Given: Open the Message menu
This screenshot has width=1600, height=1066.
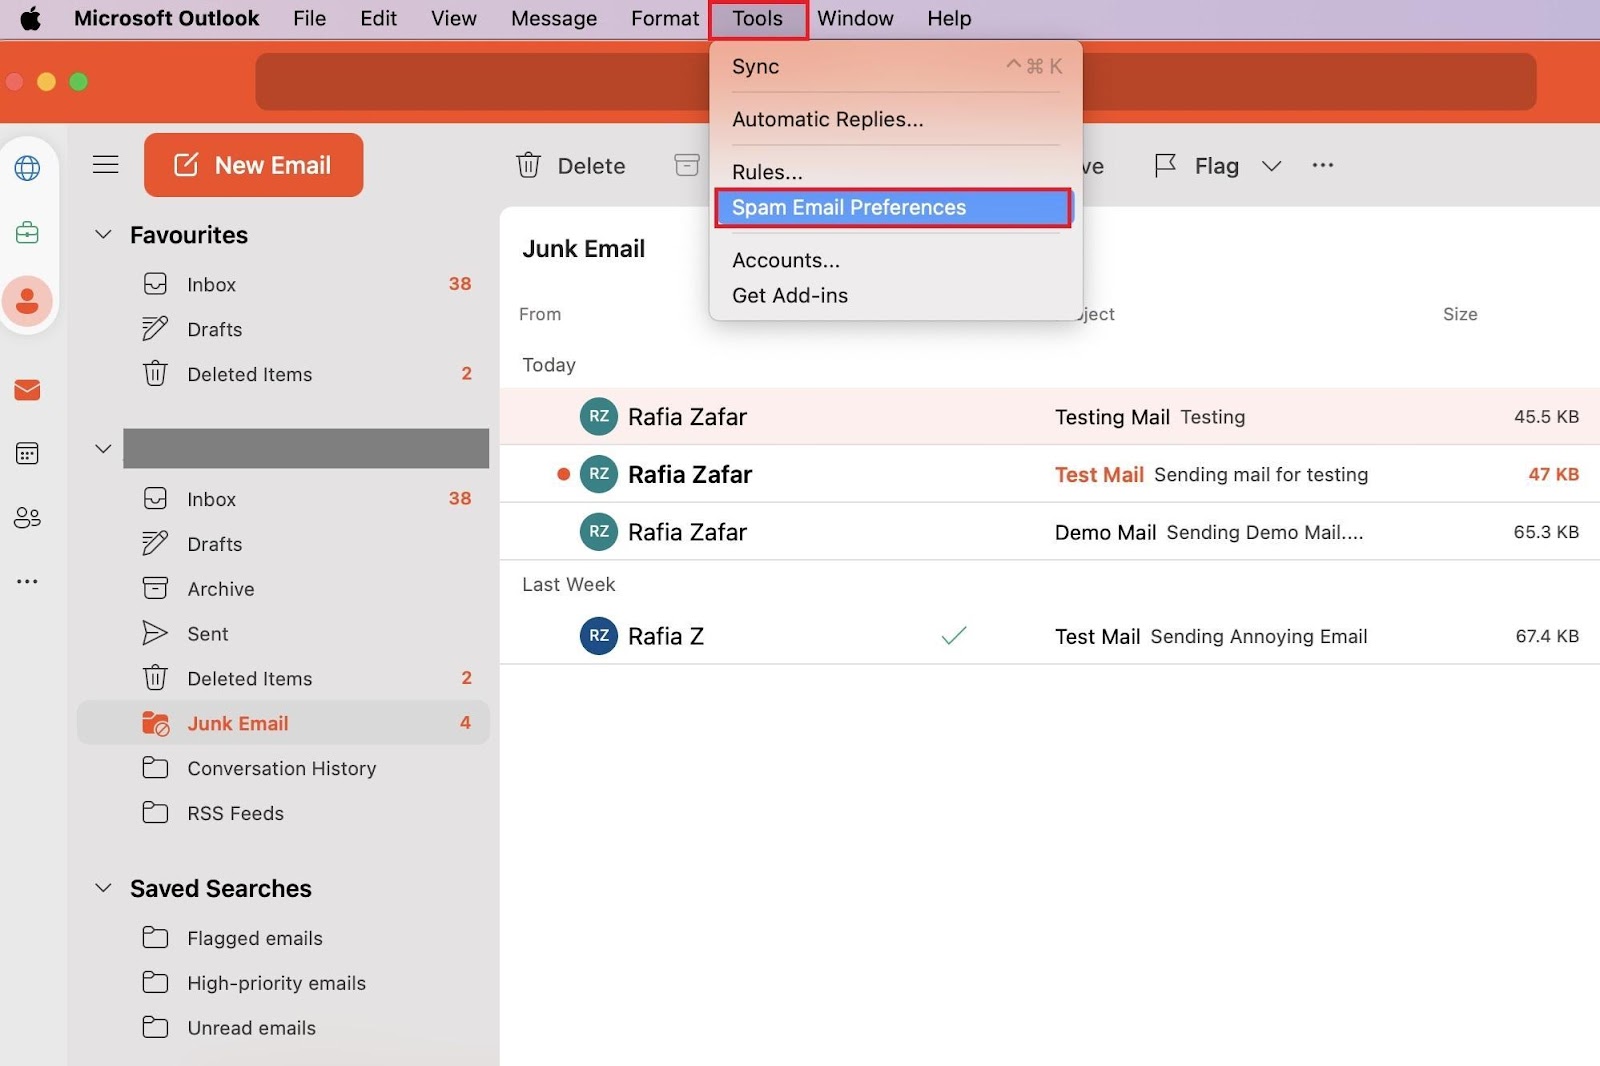Looking at the screenshot, I should [554, 19].
